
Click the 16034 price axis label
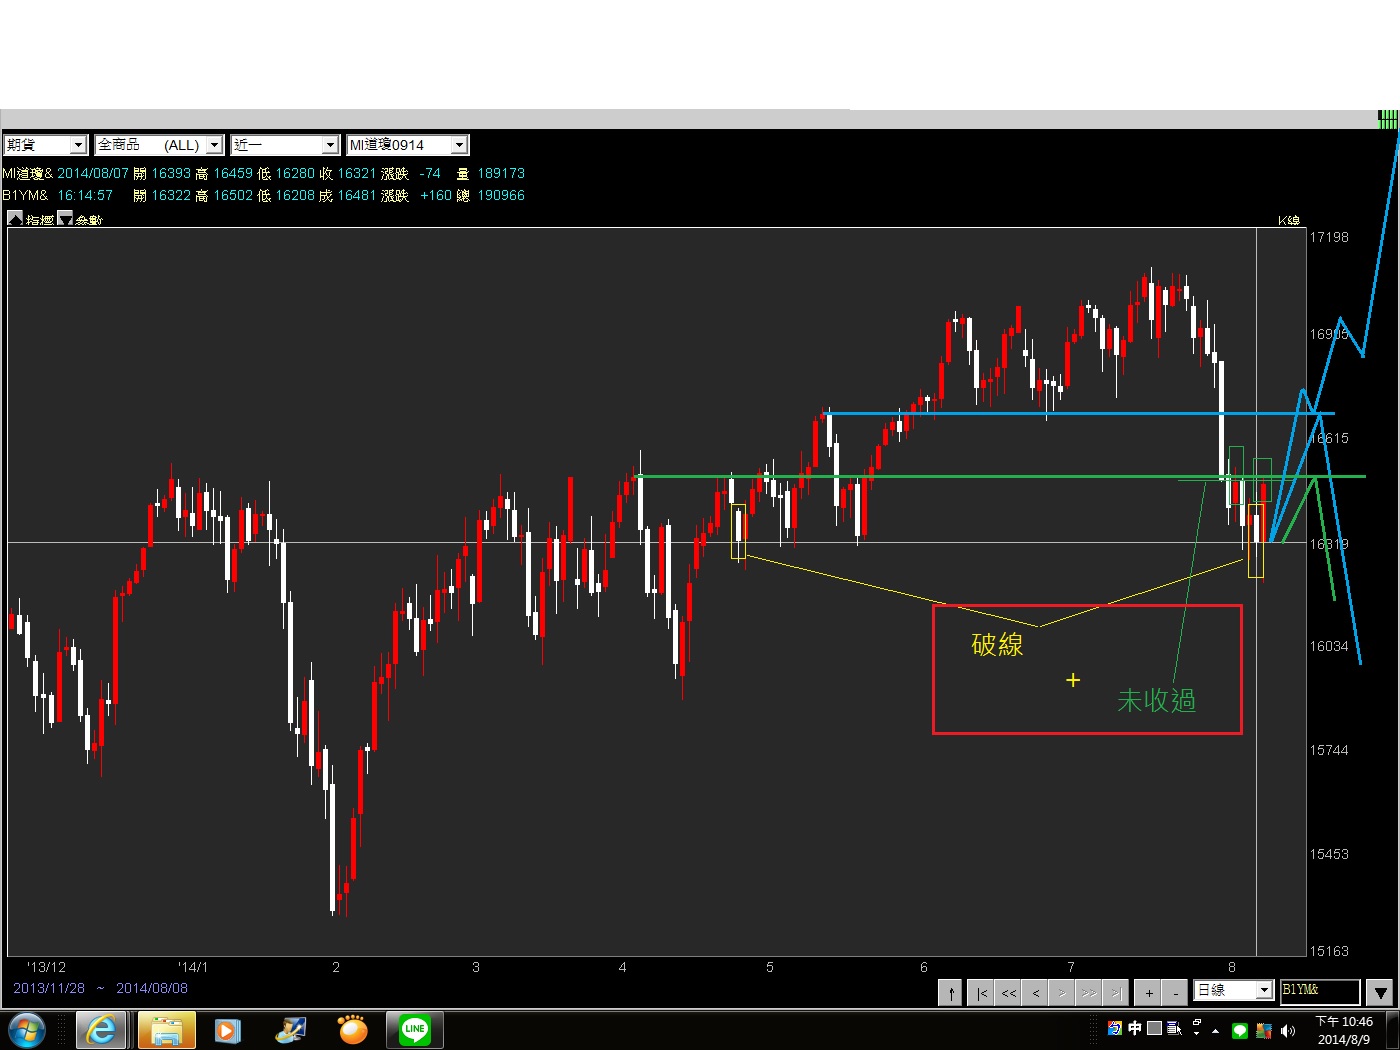tap(1329, 646)
